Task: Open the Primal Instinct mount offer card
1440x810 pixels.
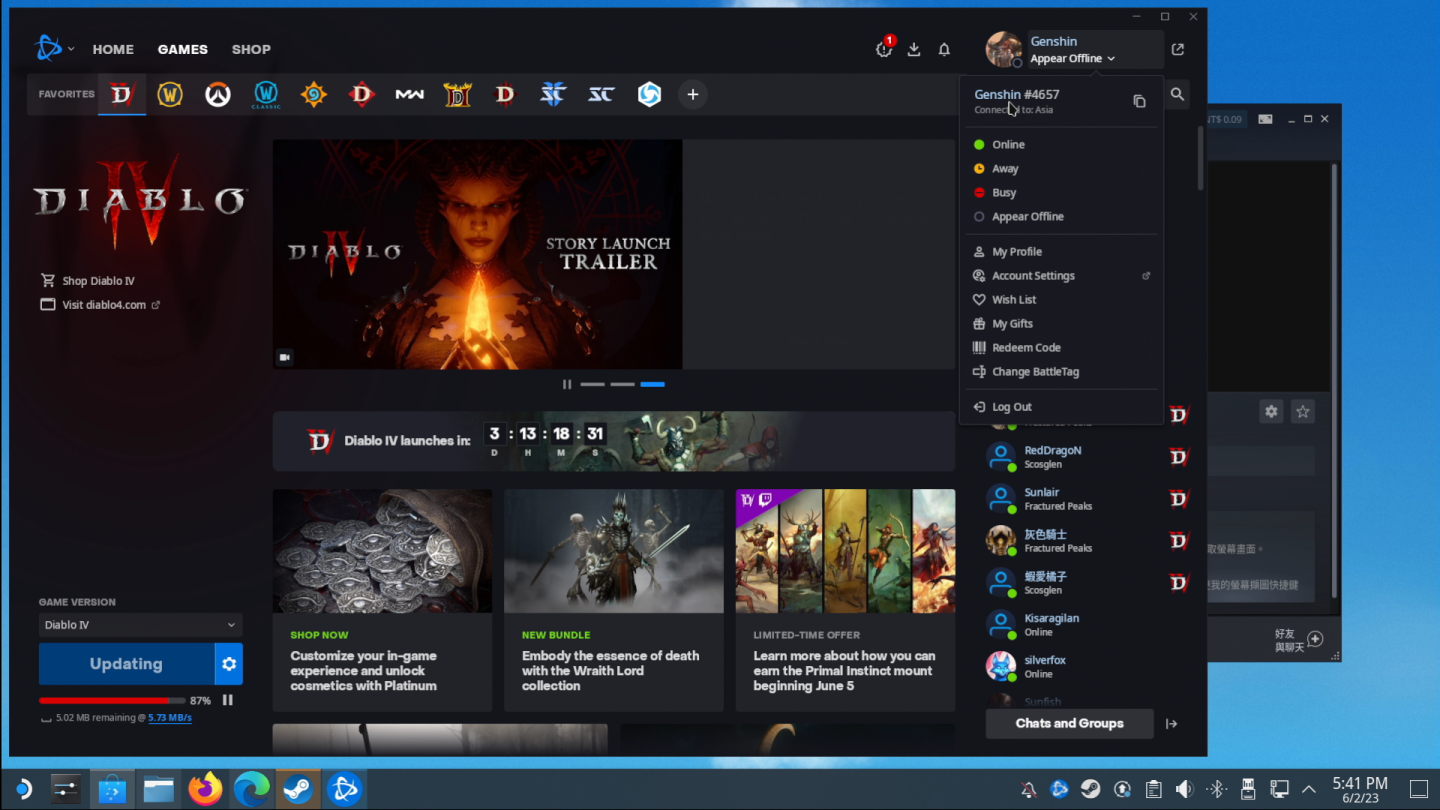Action: [845, 600]
